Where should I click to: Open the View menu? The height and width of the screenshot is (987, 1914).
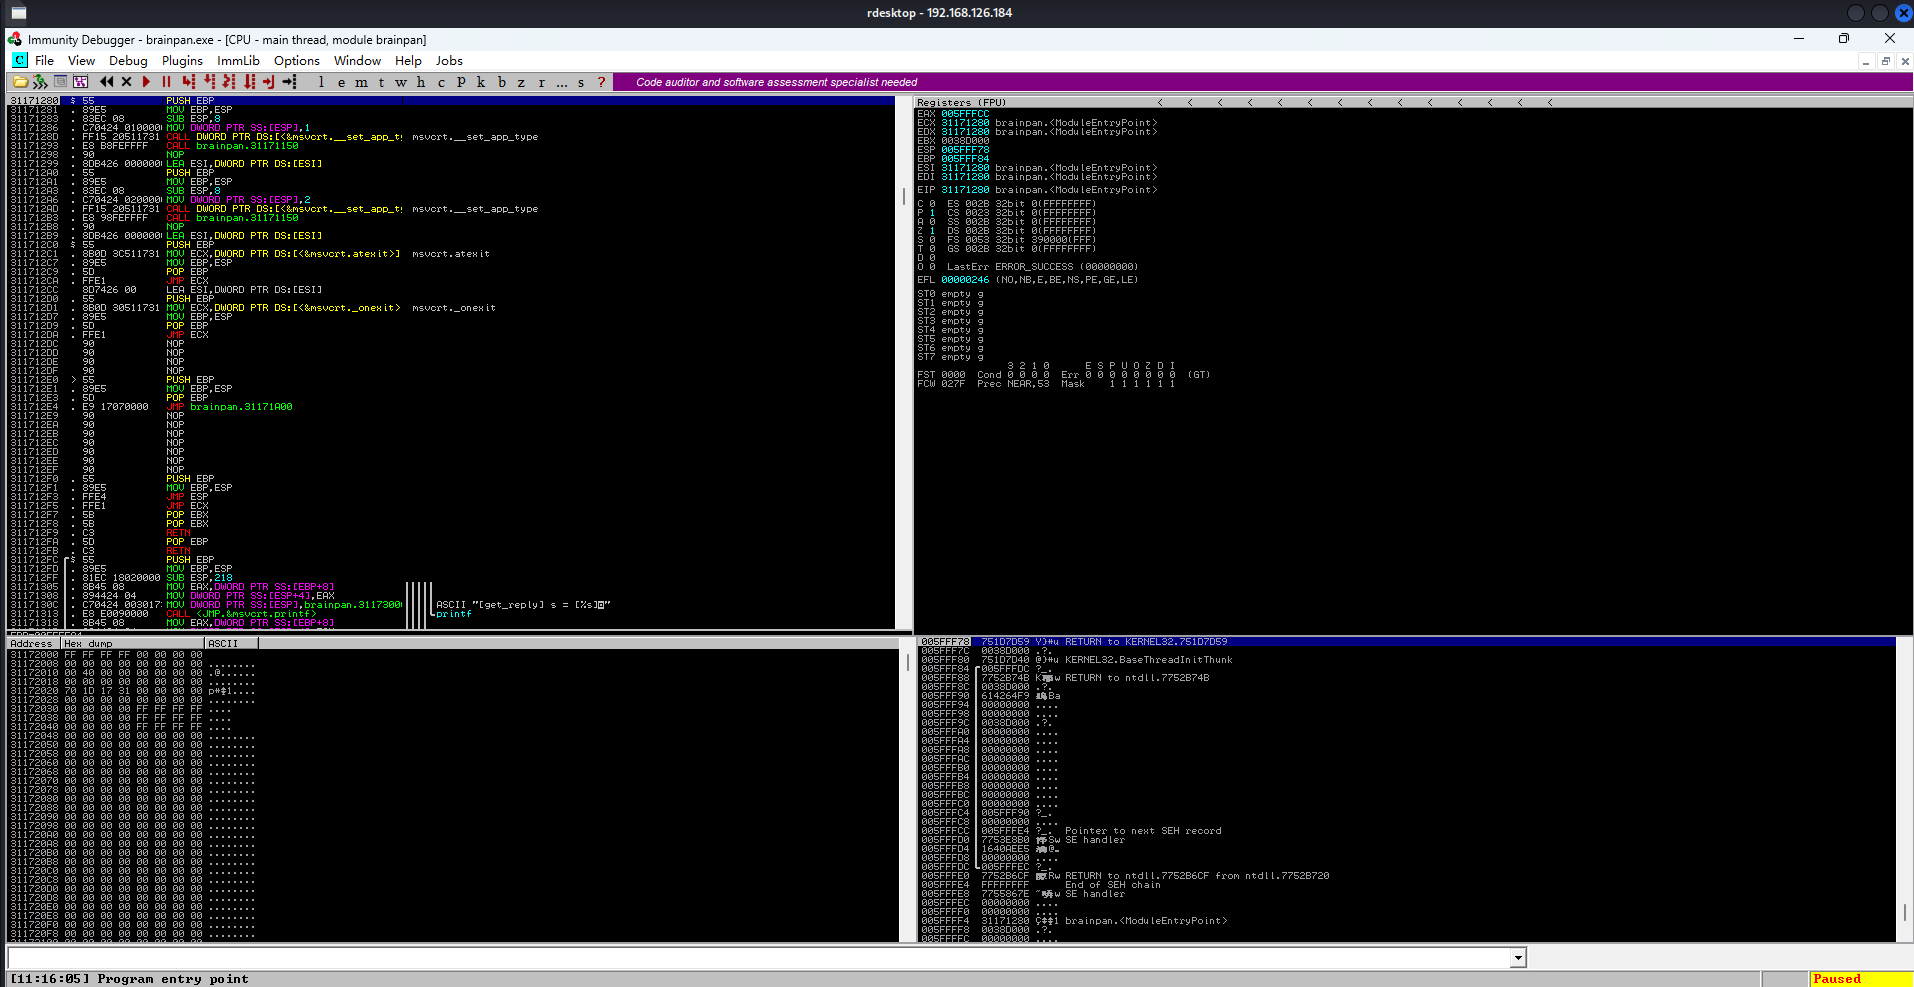(x=81, y=61)
